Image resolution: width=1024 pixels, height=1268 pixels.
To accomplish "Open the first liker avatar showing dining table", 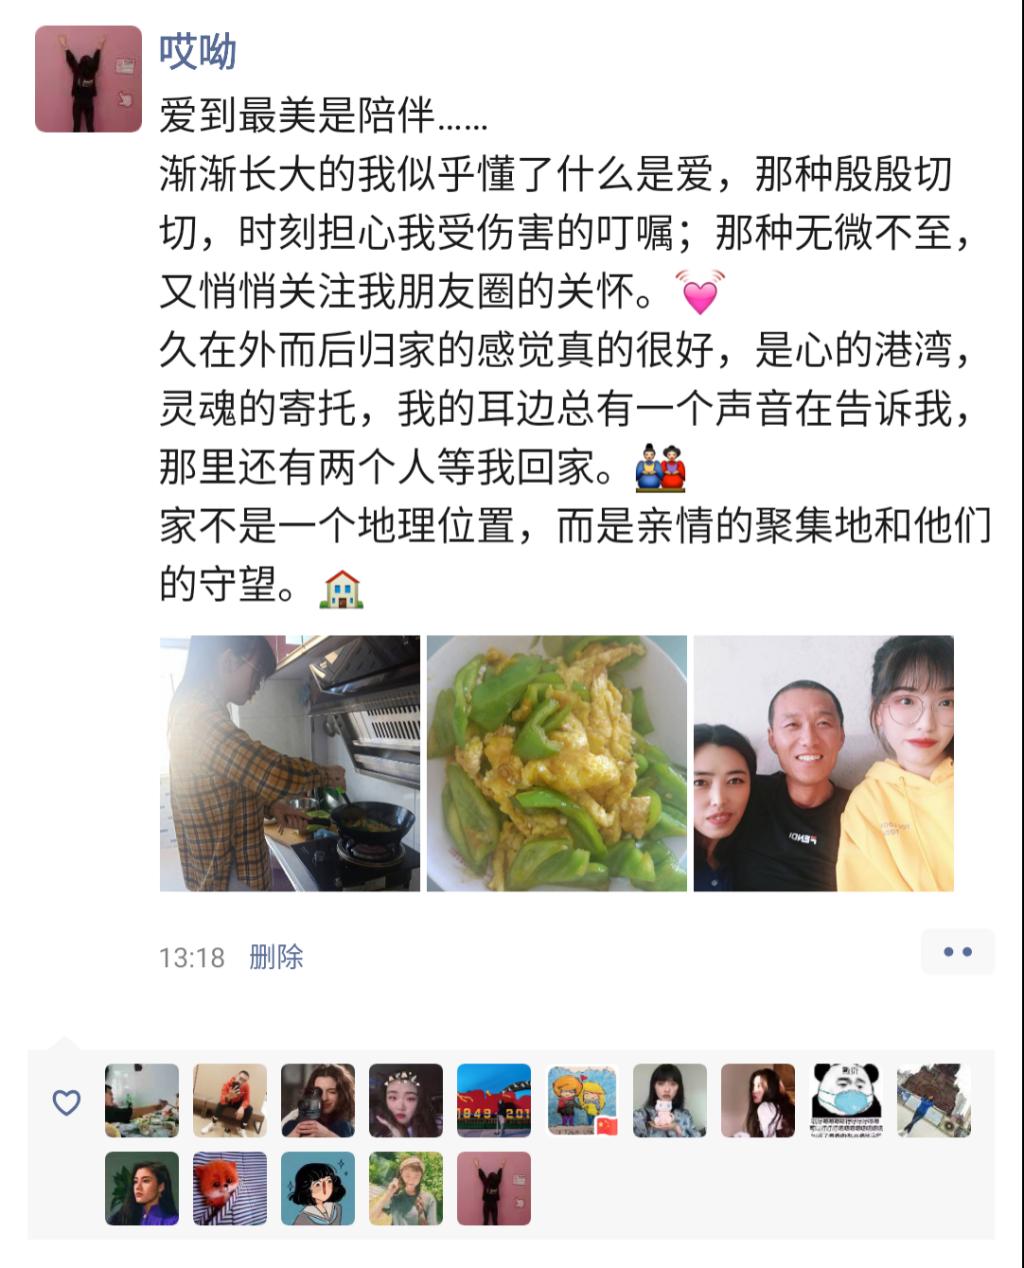I will coord(142,1101).
